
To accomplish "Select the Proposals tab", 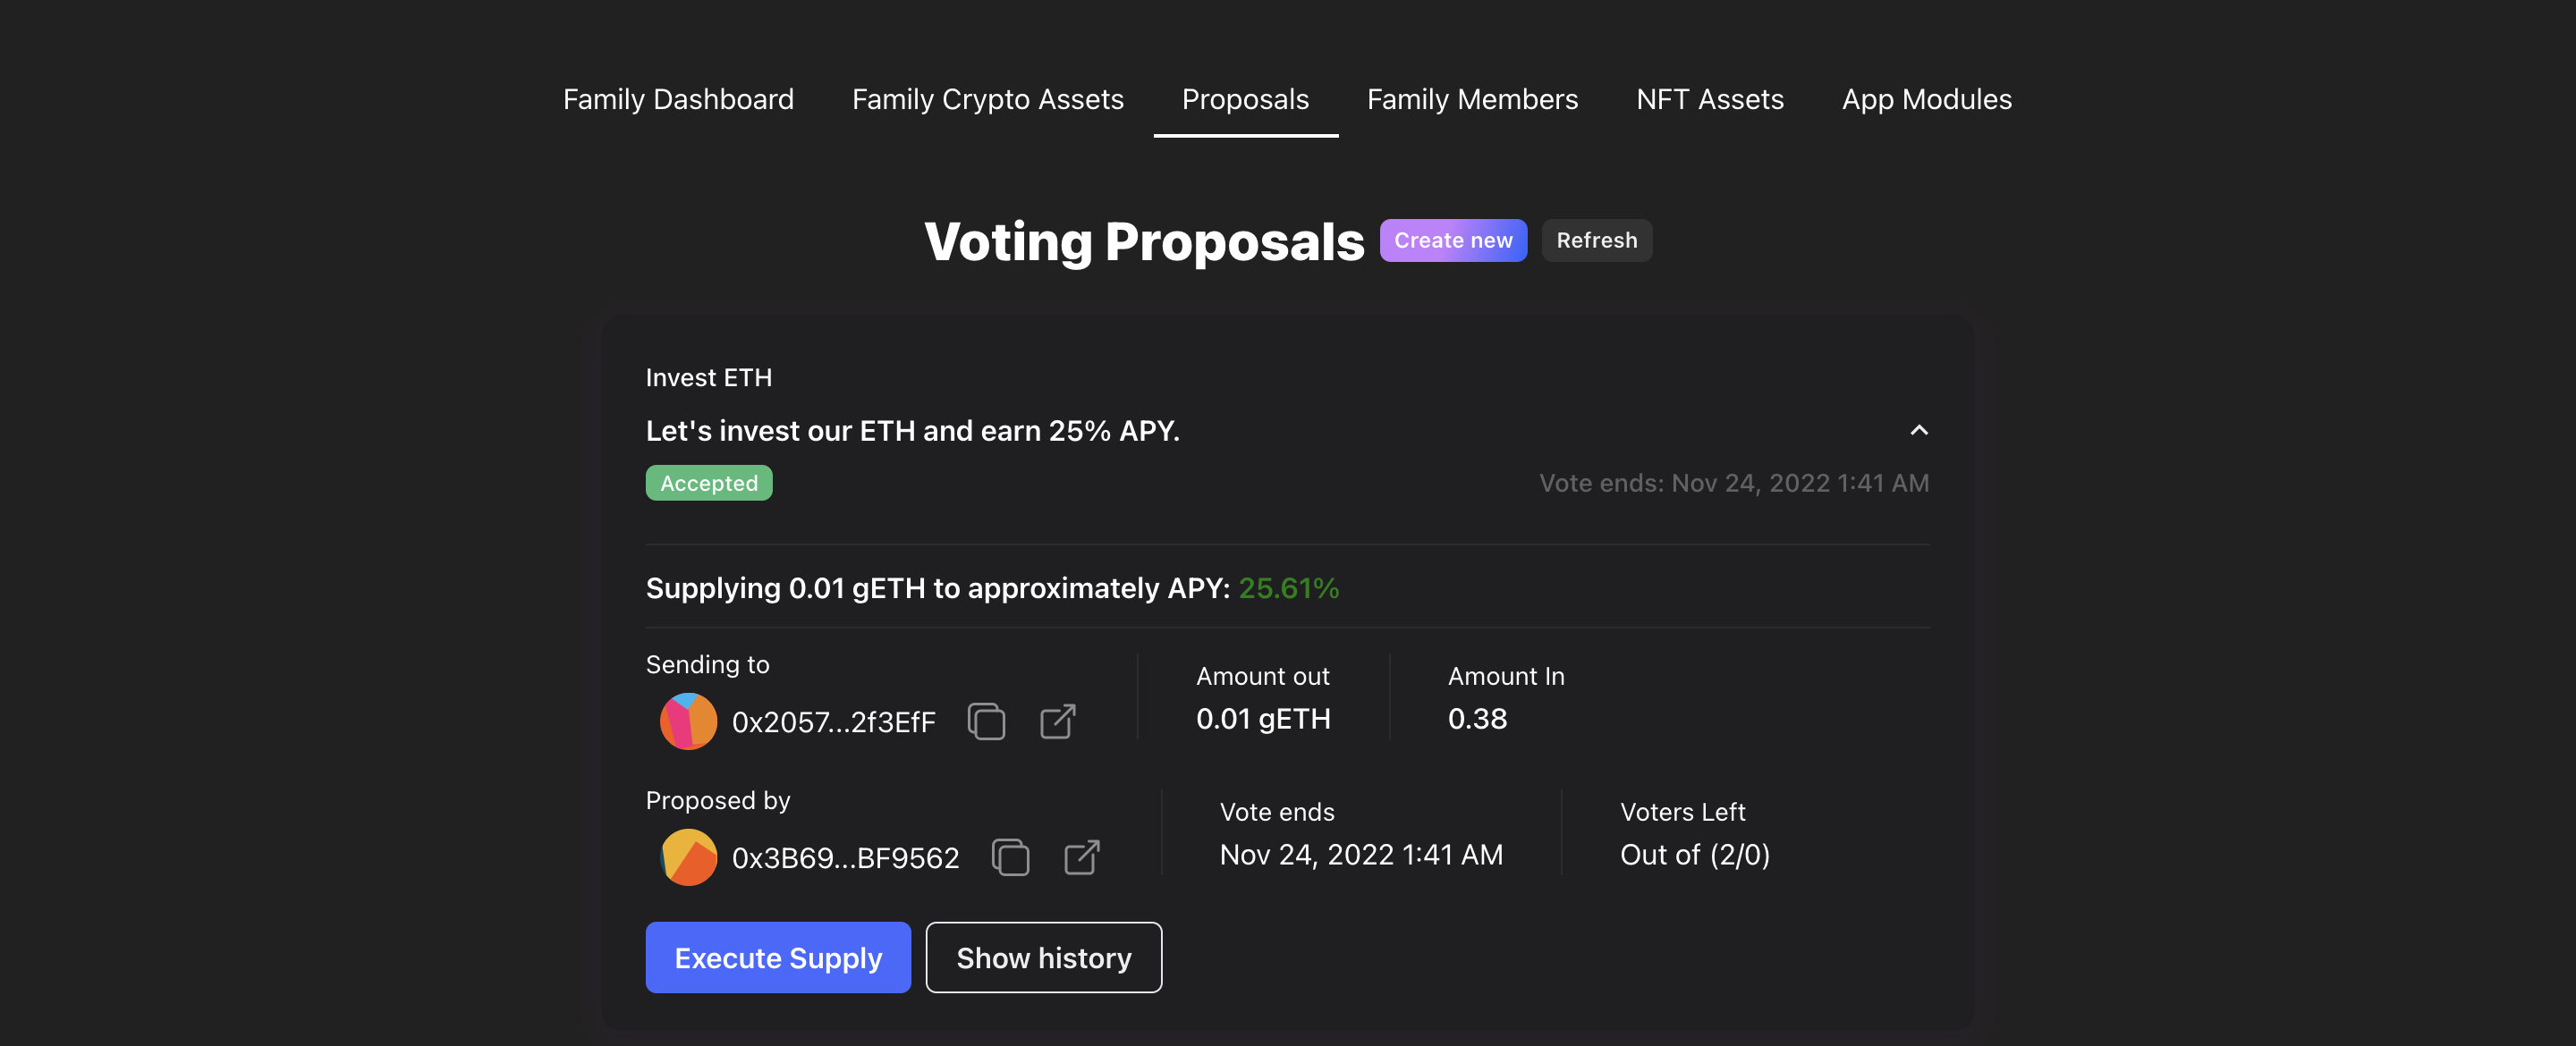I will pyautogui.click(x=1245, y=99).
